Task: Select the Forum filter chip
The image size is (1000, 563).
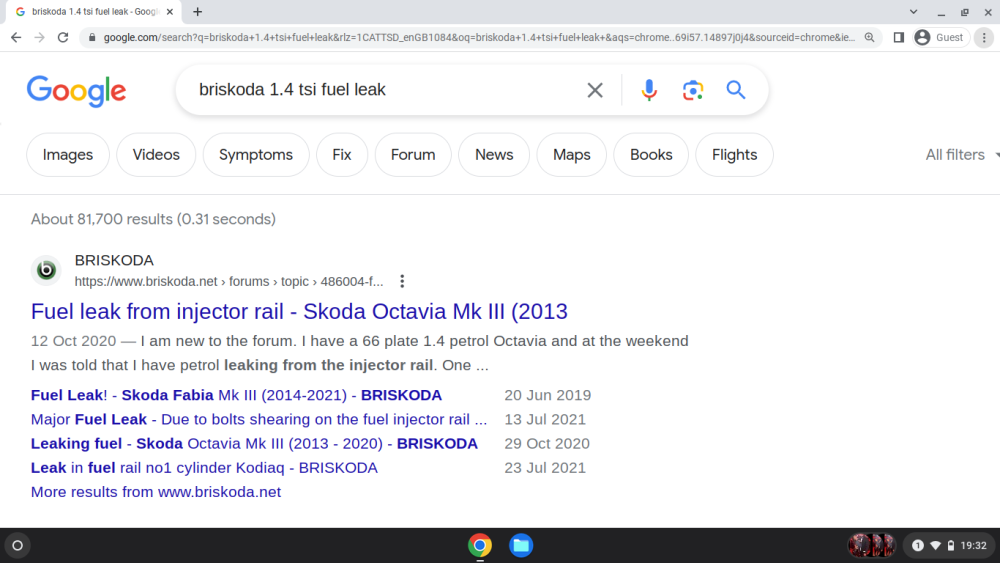Action: point(413,155)
